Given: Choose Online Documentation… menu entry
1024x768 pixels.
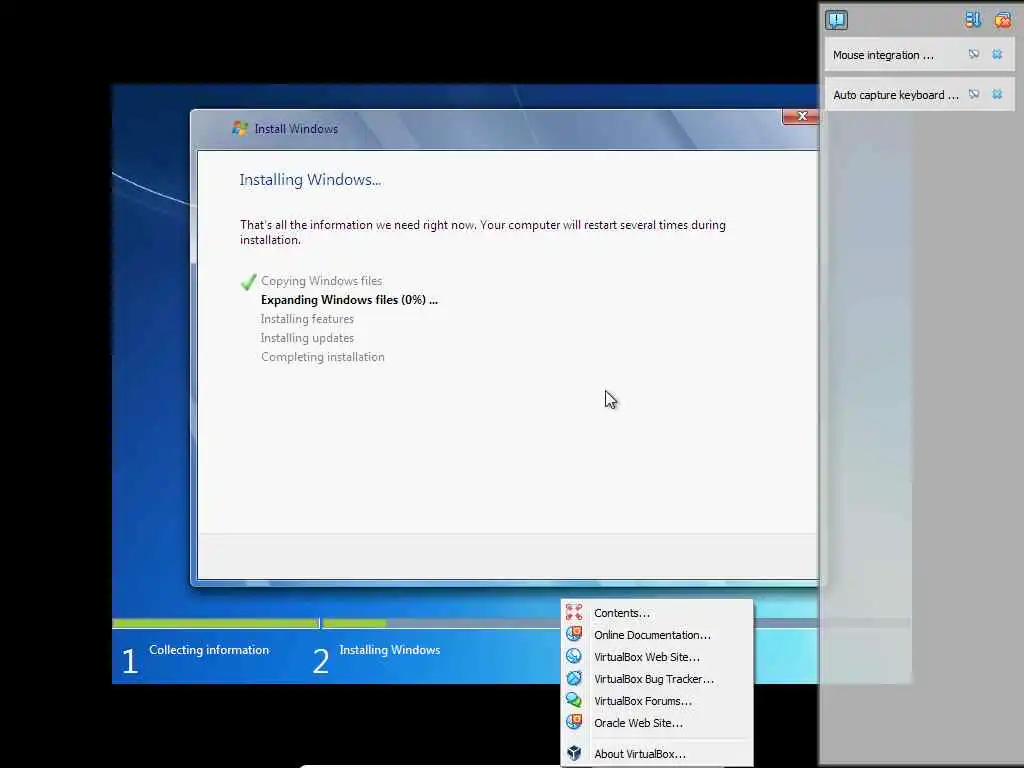Looking at the screenshot, I should [657, 635].
